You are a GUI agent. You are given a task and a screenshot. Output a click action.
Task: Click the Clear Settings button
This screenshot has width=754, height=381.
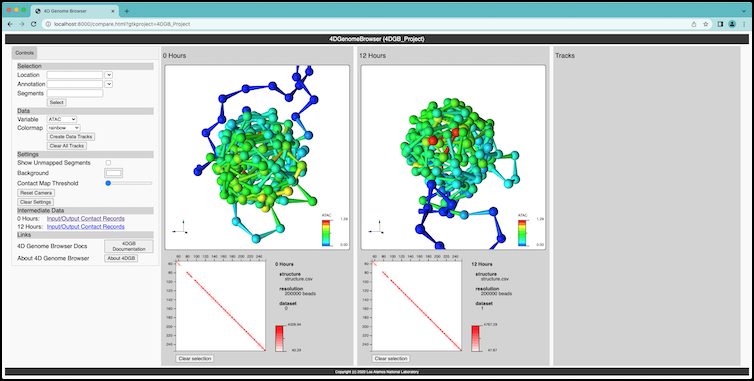point(36,202)
